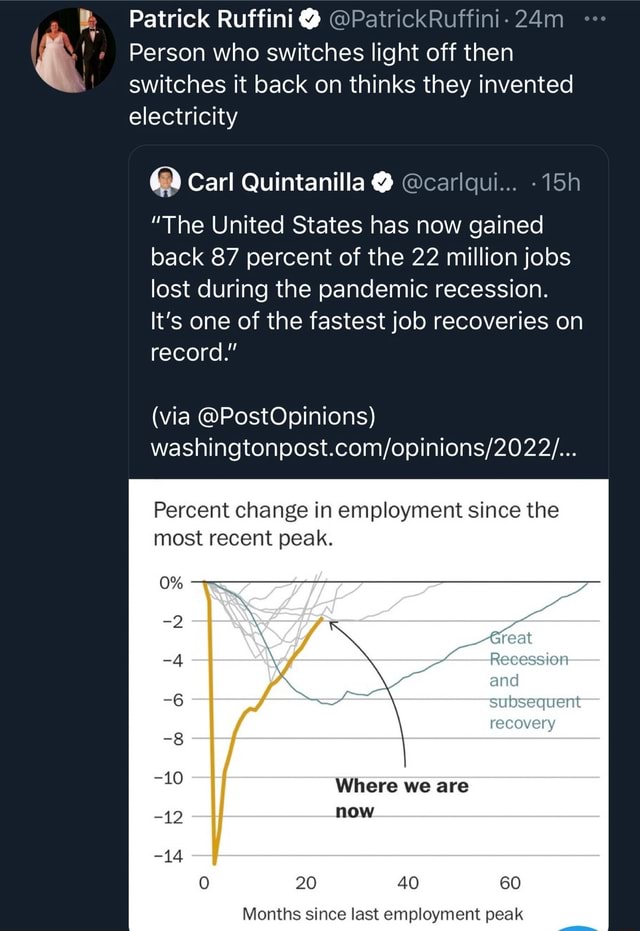Click the truncated @carlqui... handle
Screen dimensions: 640x931
[466, 183]
